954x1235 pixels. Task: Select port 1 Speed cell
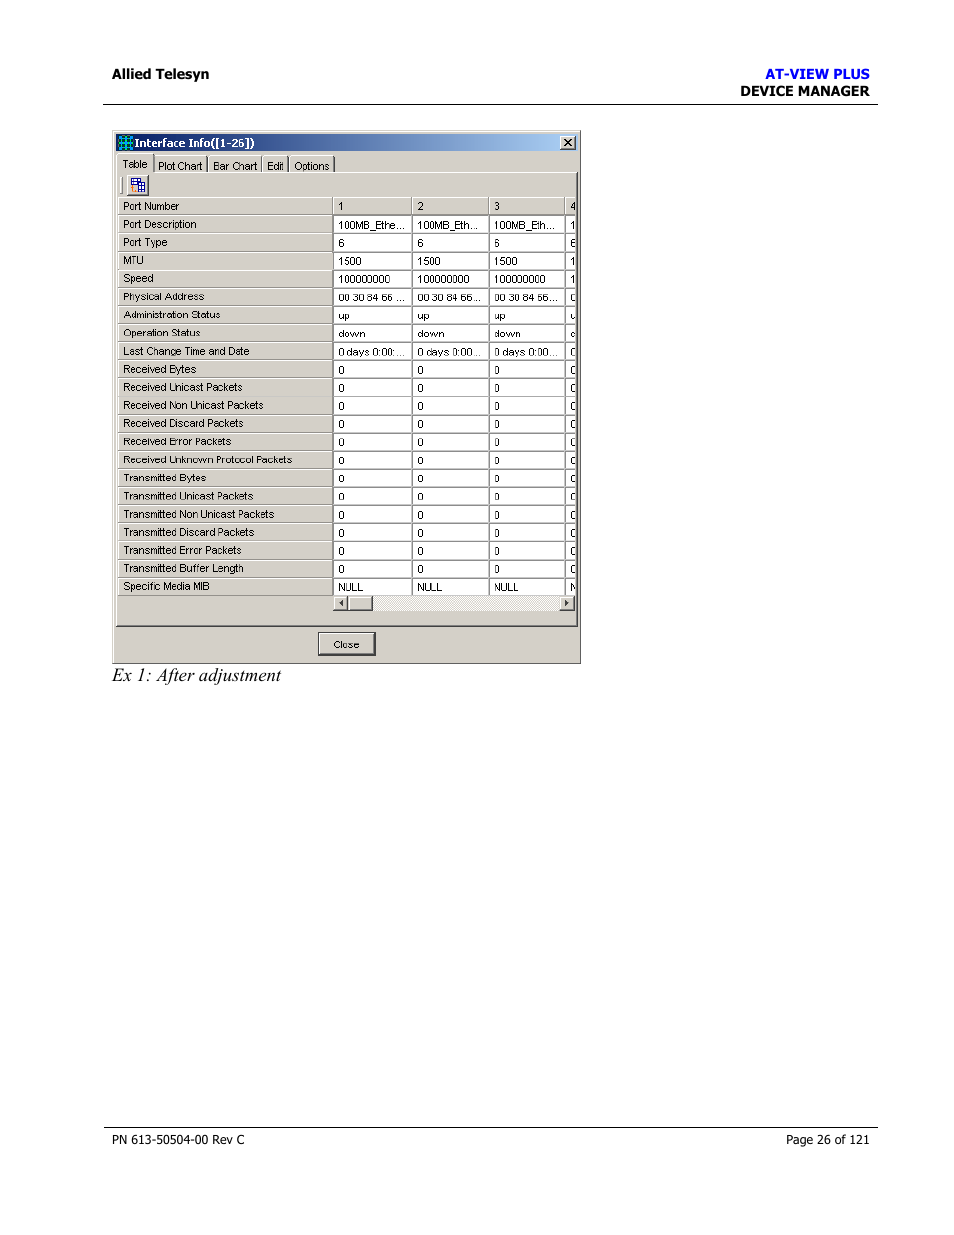click(372, 279)
